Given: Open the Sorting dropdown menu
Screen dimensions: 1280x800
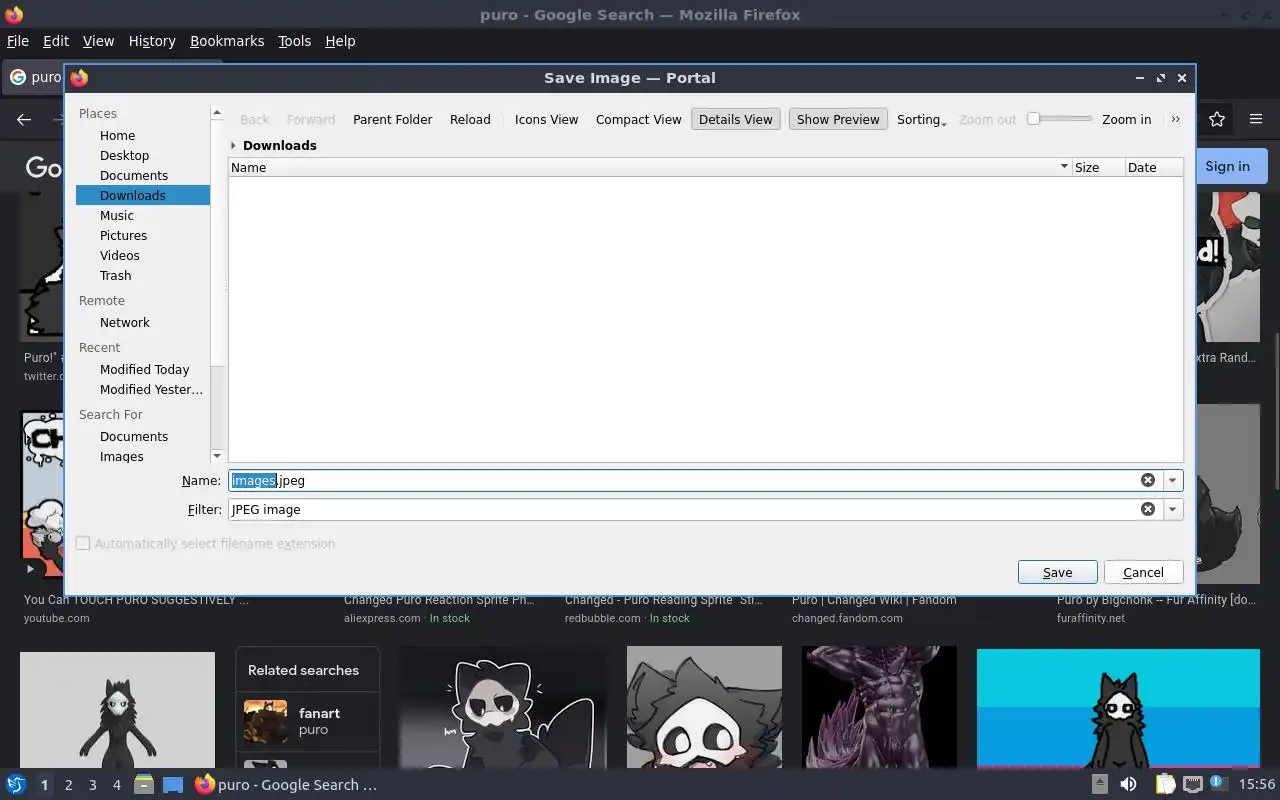Looking at the screenshot, I should [921, 119].
